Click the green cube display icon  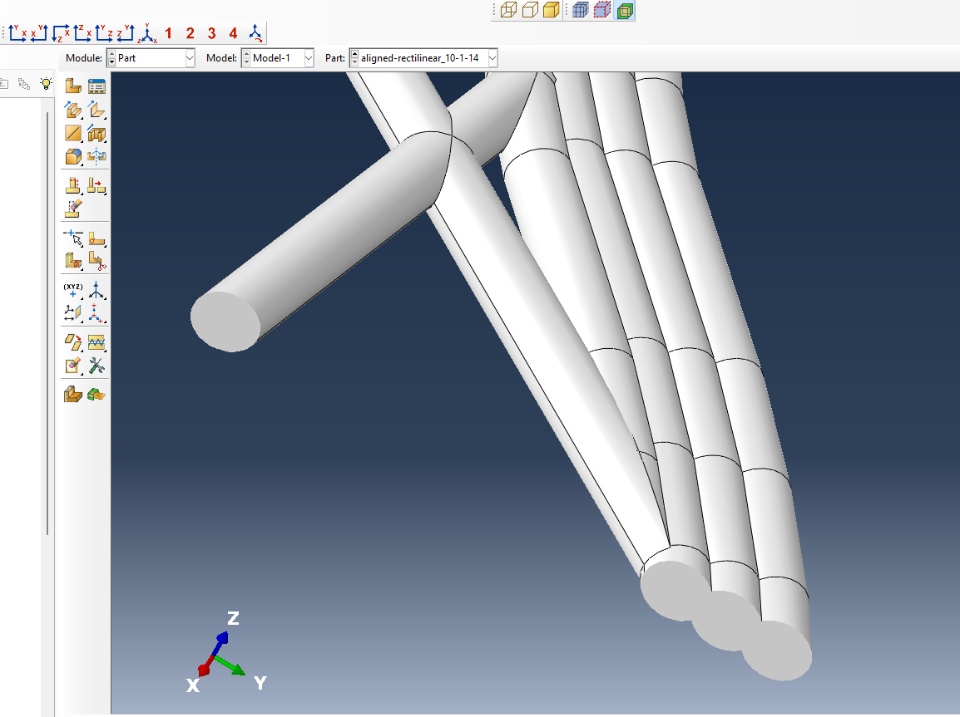click(624, 10)
